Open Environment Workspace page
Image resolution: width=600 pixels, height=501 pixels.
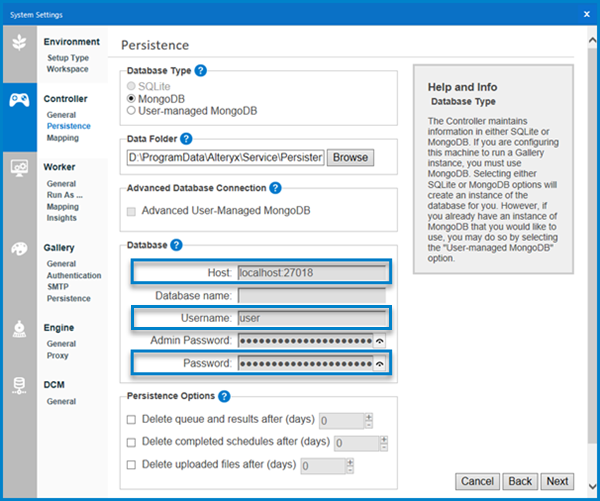(x=67, y=69)
